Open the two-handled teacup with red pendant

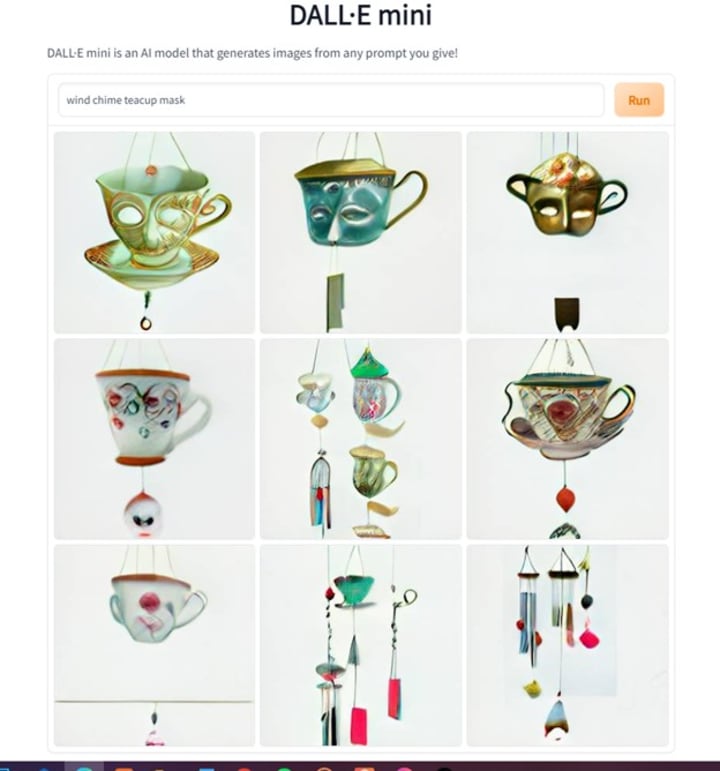(x=568, y=439)
